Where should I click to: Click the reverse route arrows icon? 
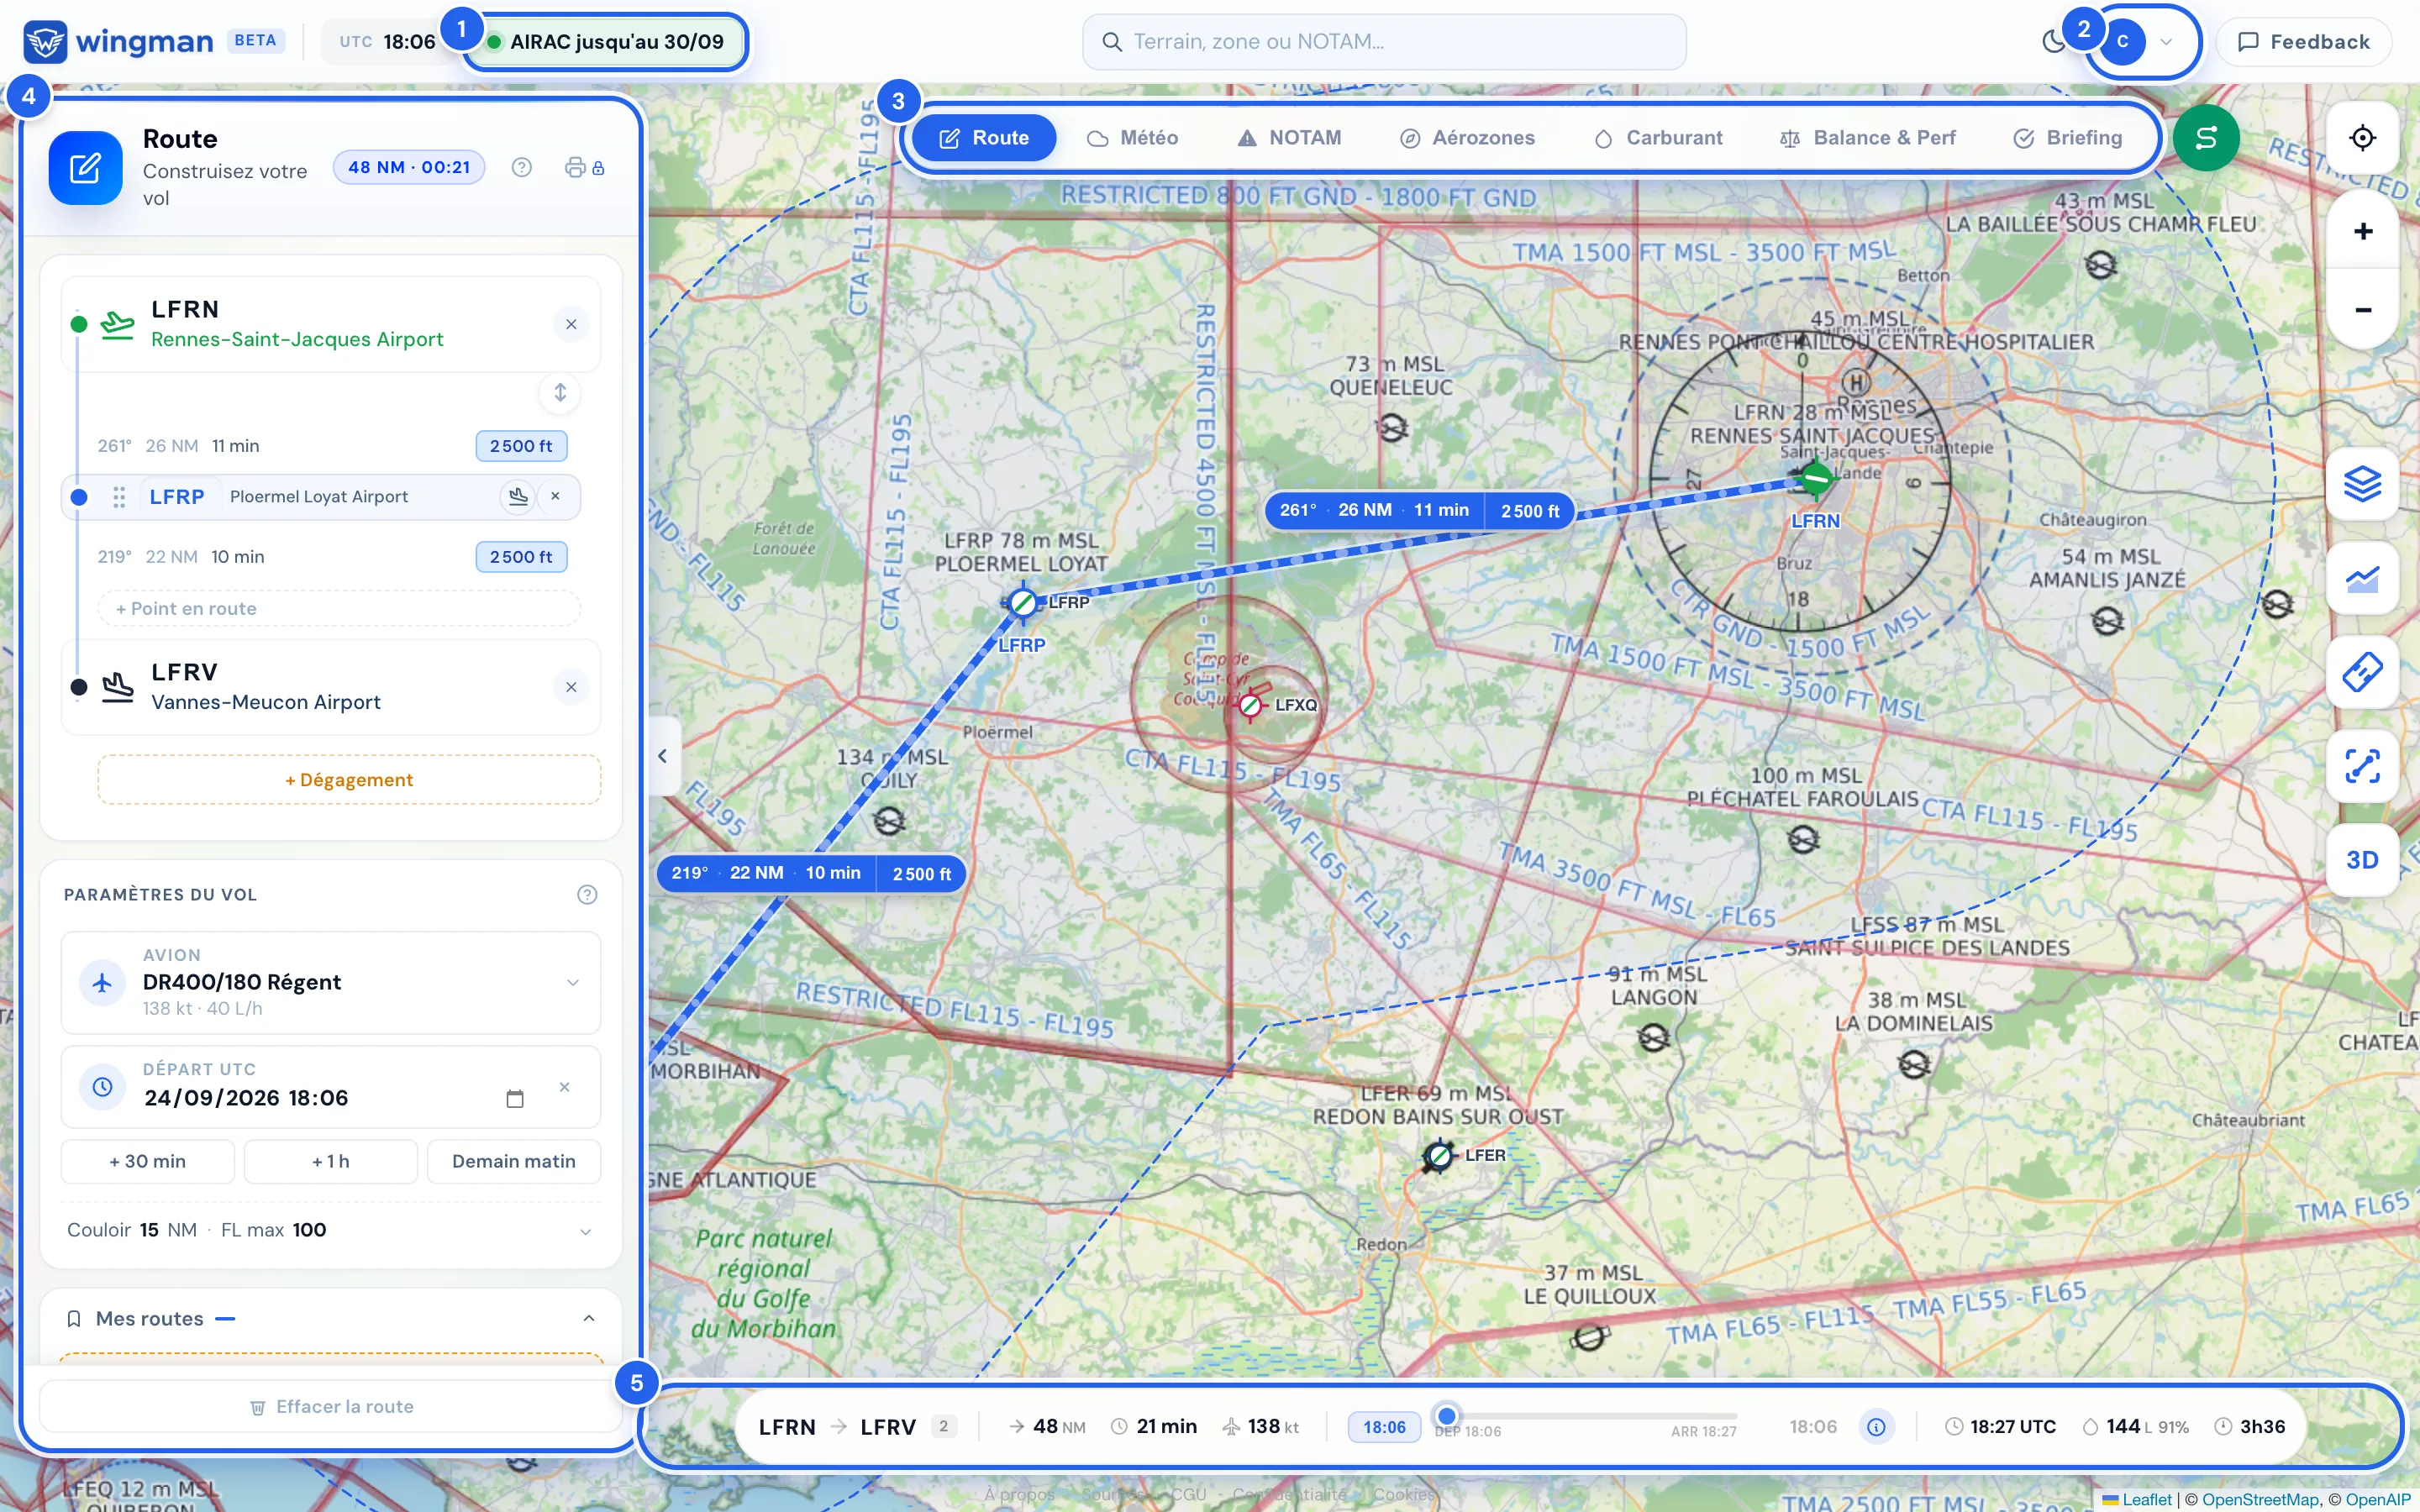[x=560, y=392]
